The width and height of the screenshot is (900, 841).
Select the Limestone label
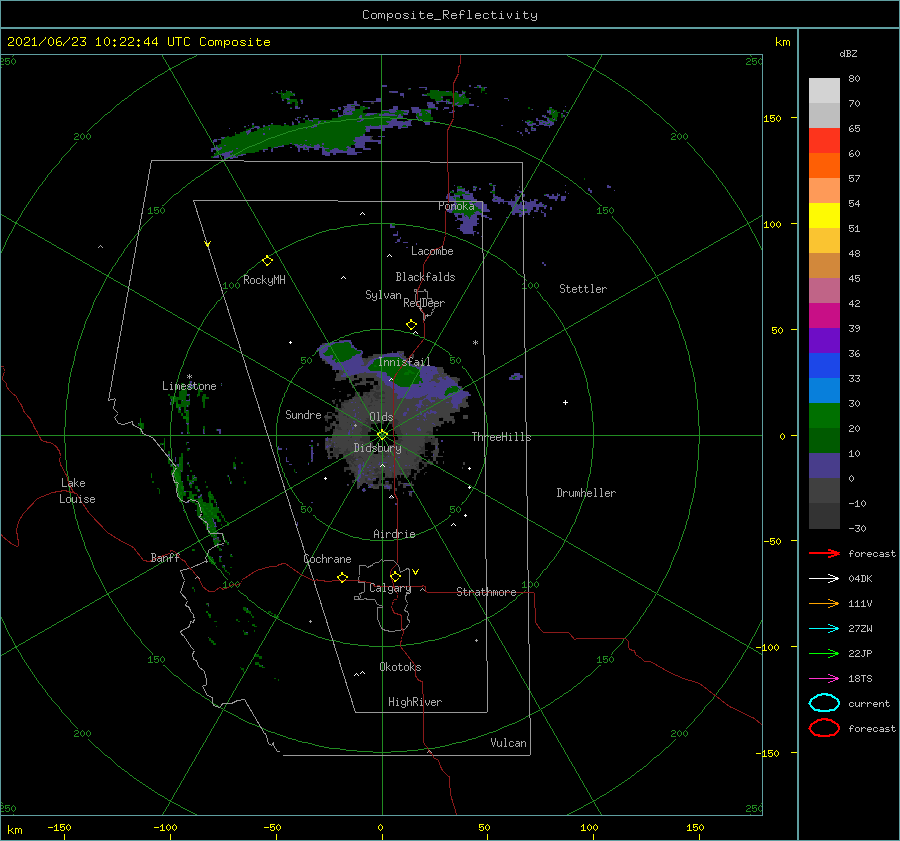[x=189, y=386]
